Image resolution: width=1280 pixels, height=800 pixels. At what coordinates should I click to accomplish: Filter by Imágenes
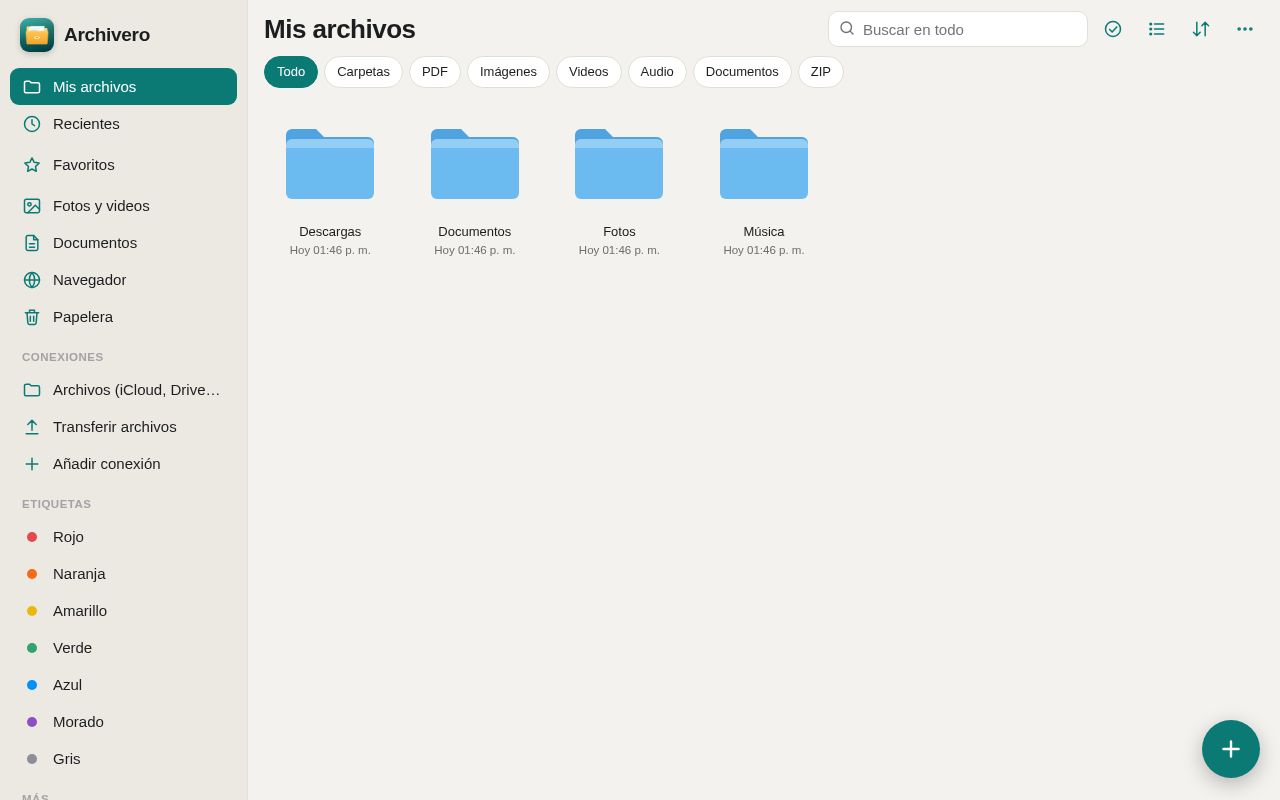[x=508, y=72]
